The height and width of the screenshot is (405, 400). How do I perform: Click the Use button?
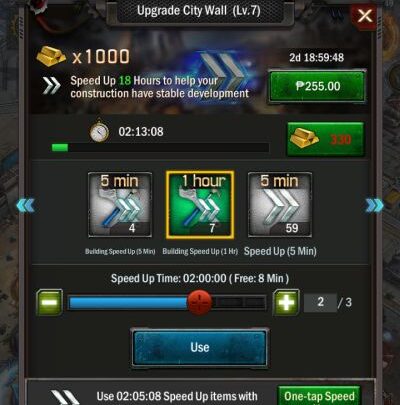pyautogui.click(x=200, y=347)
